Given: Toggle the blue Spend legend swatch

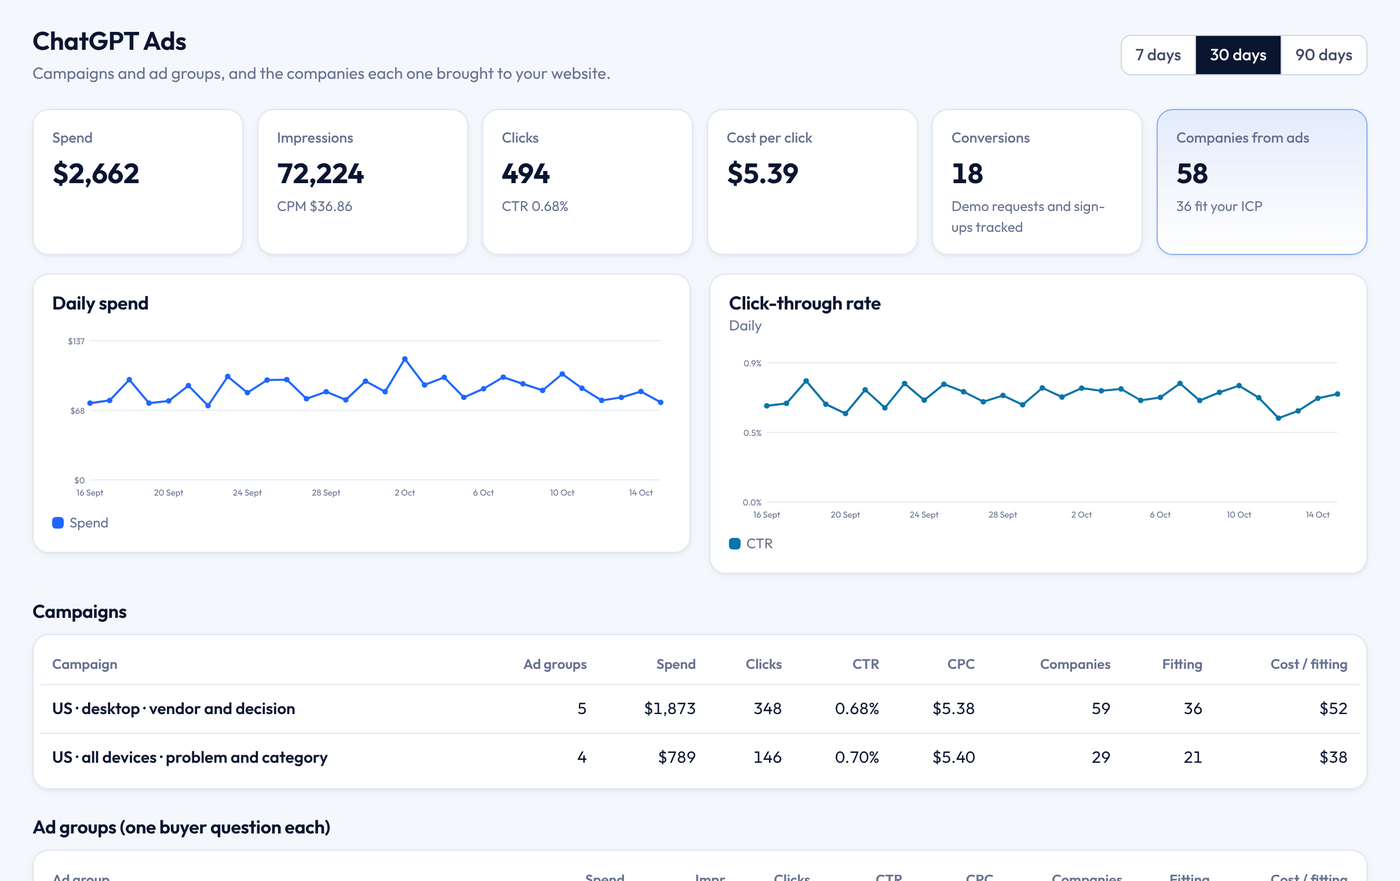Looking at the screenshot, I should click(58, 523).
